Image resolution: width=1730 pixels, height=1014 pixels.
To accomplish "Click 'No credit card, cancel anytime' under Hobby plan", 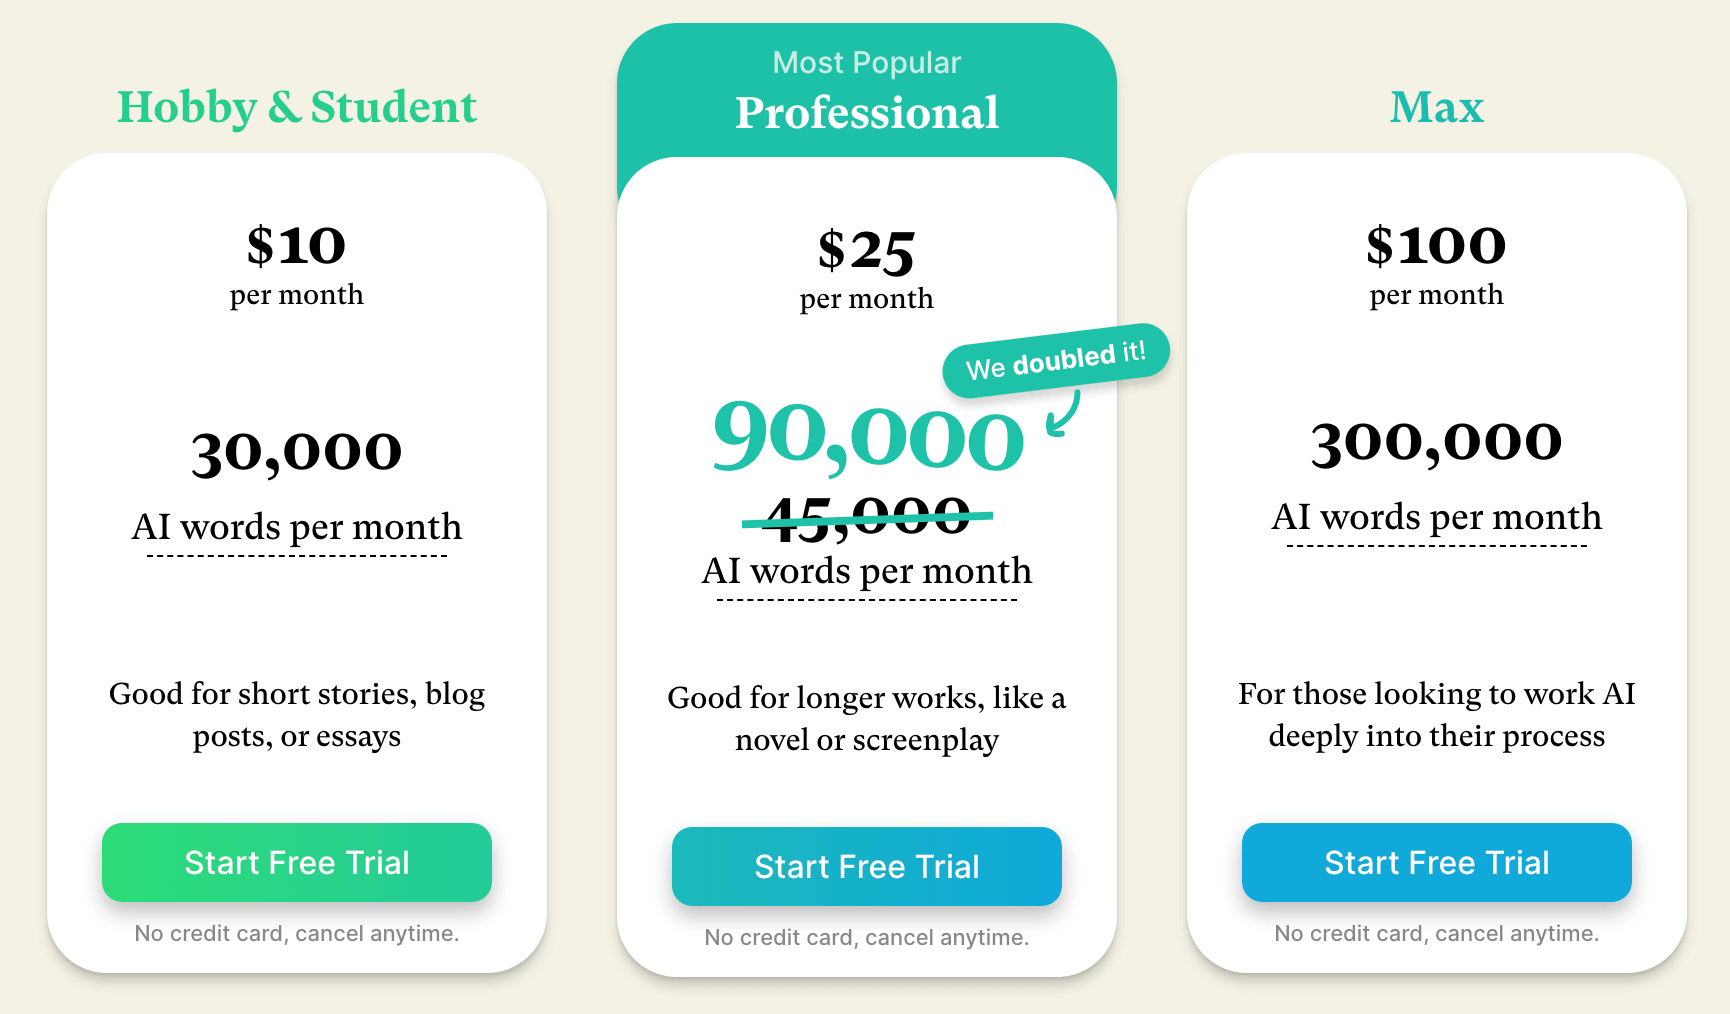I will click(296, 933).
